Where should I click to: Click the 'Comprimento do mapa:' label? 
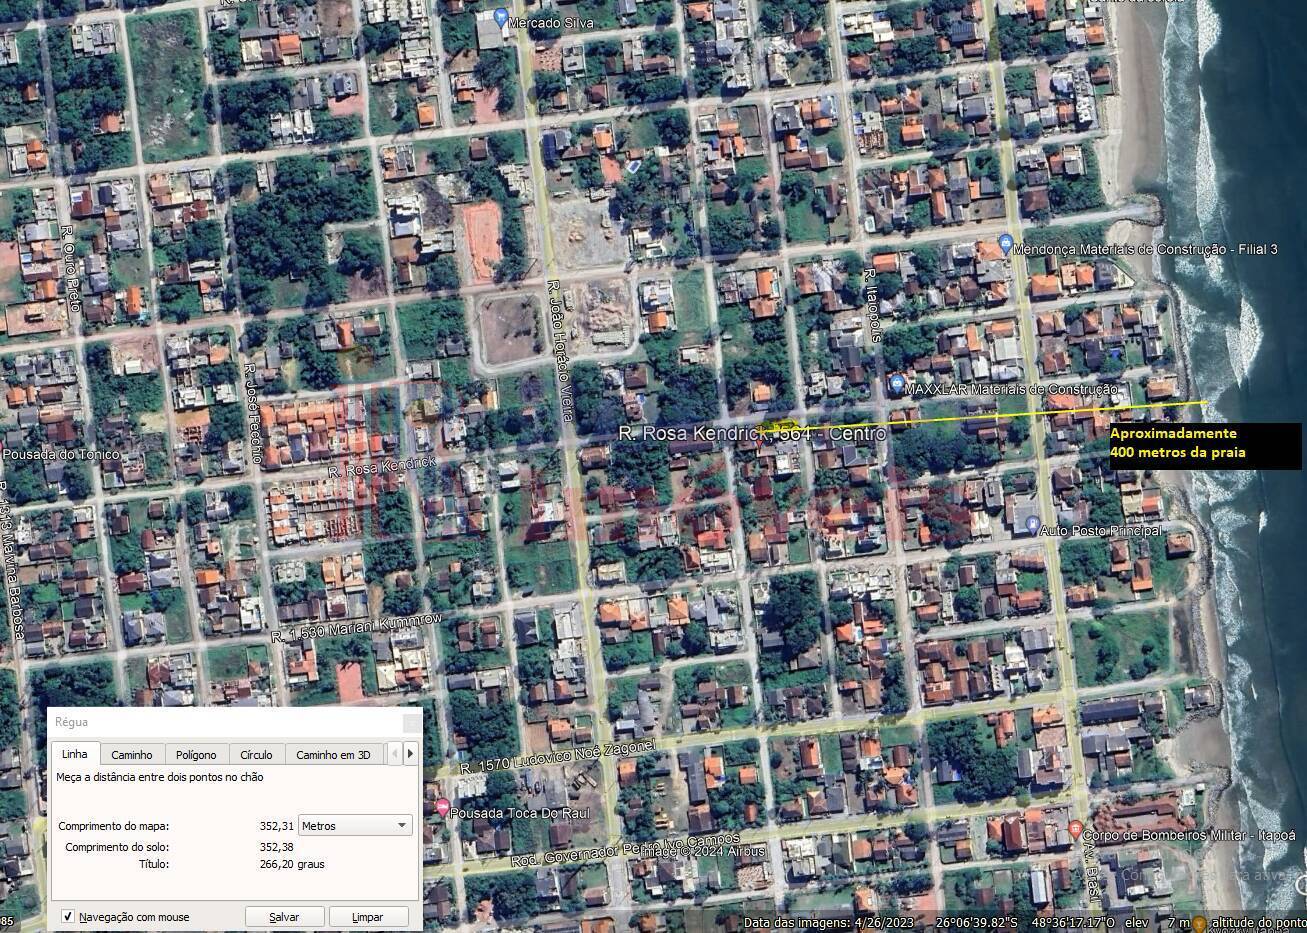(x=114, y=826)
